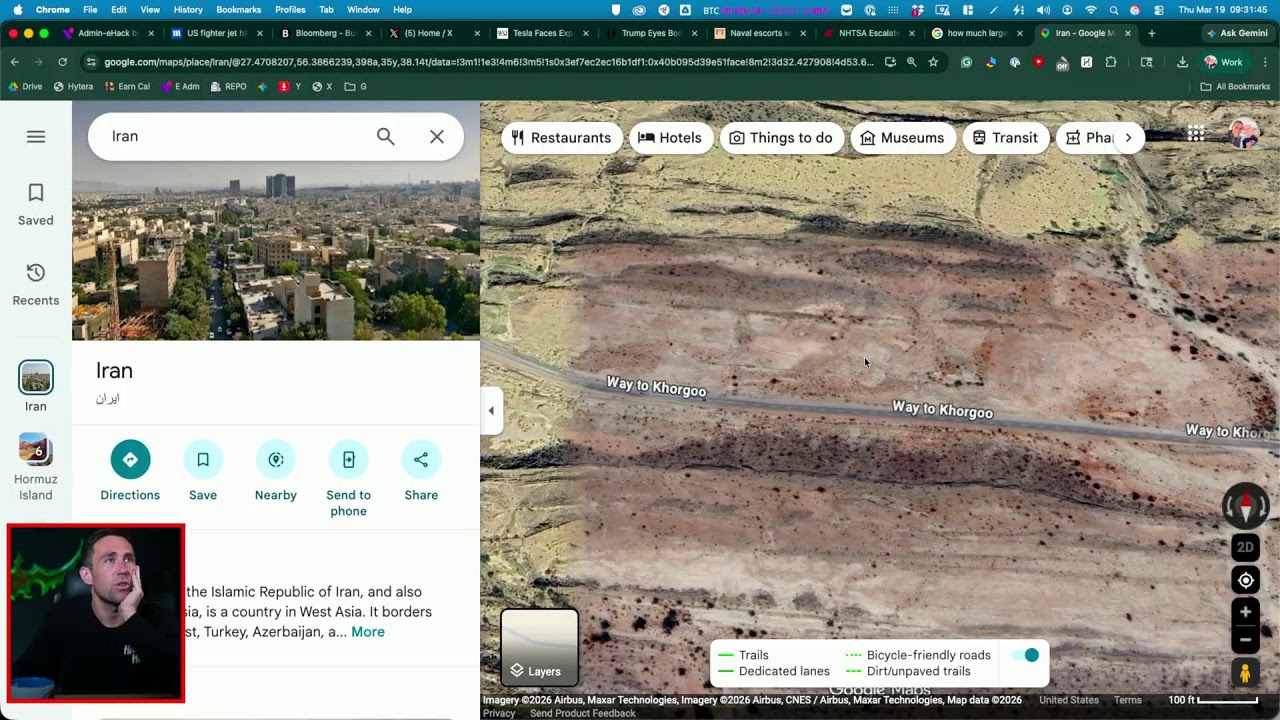Switch to the Bloomberg browser tab
The height and width of the screenshot is (720, 1280).
[325, 33]
